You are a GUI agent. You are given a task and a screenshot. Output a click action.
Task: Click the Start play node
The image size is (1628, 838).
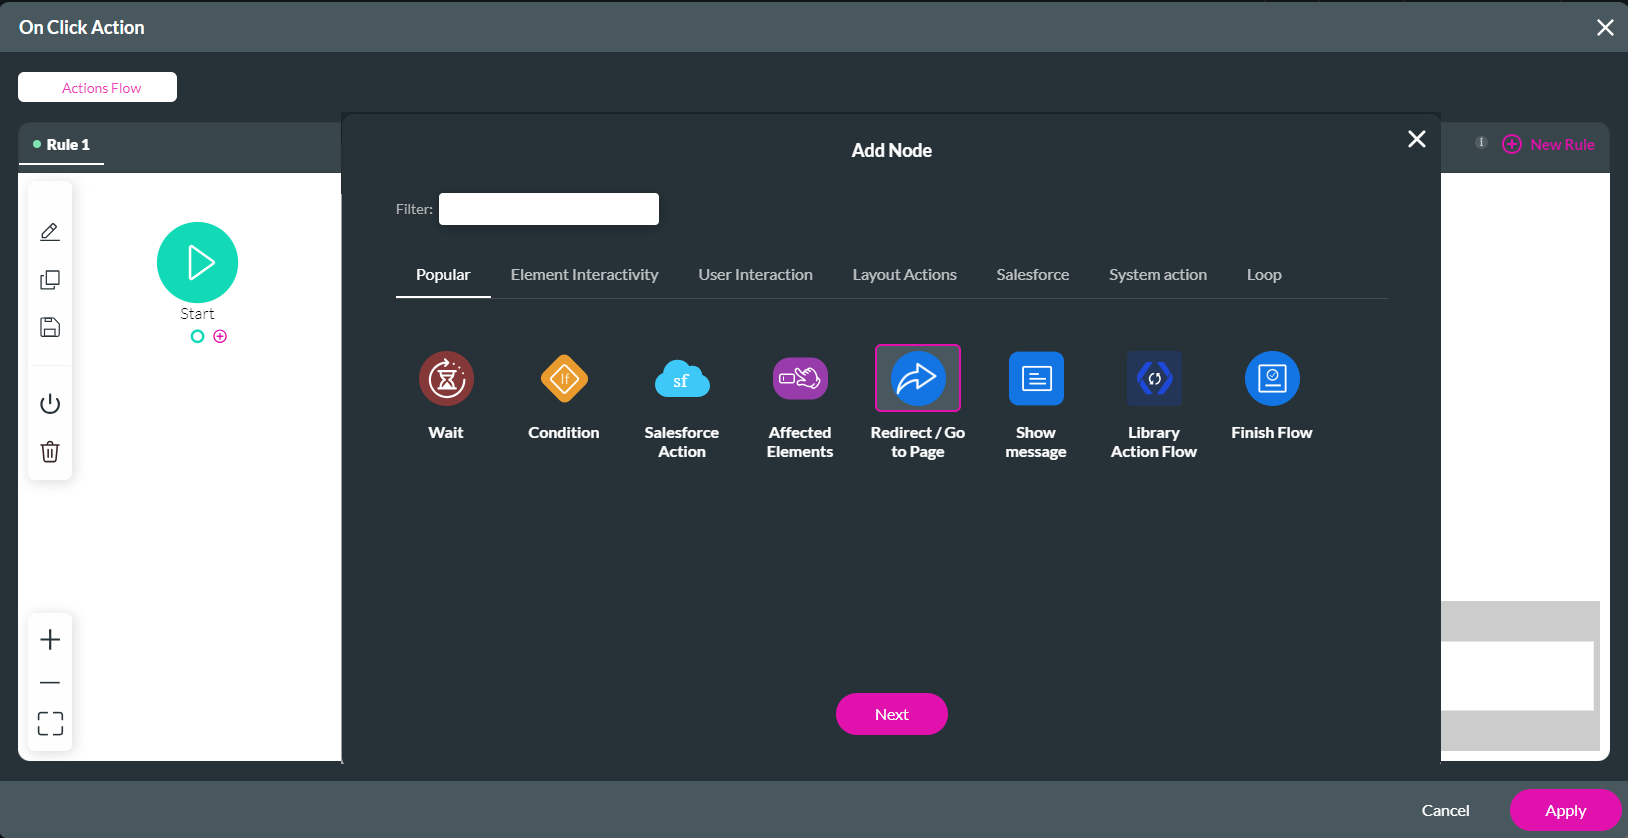tap(197, 262)
